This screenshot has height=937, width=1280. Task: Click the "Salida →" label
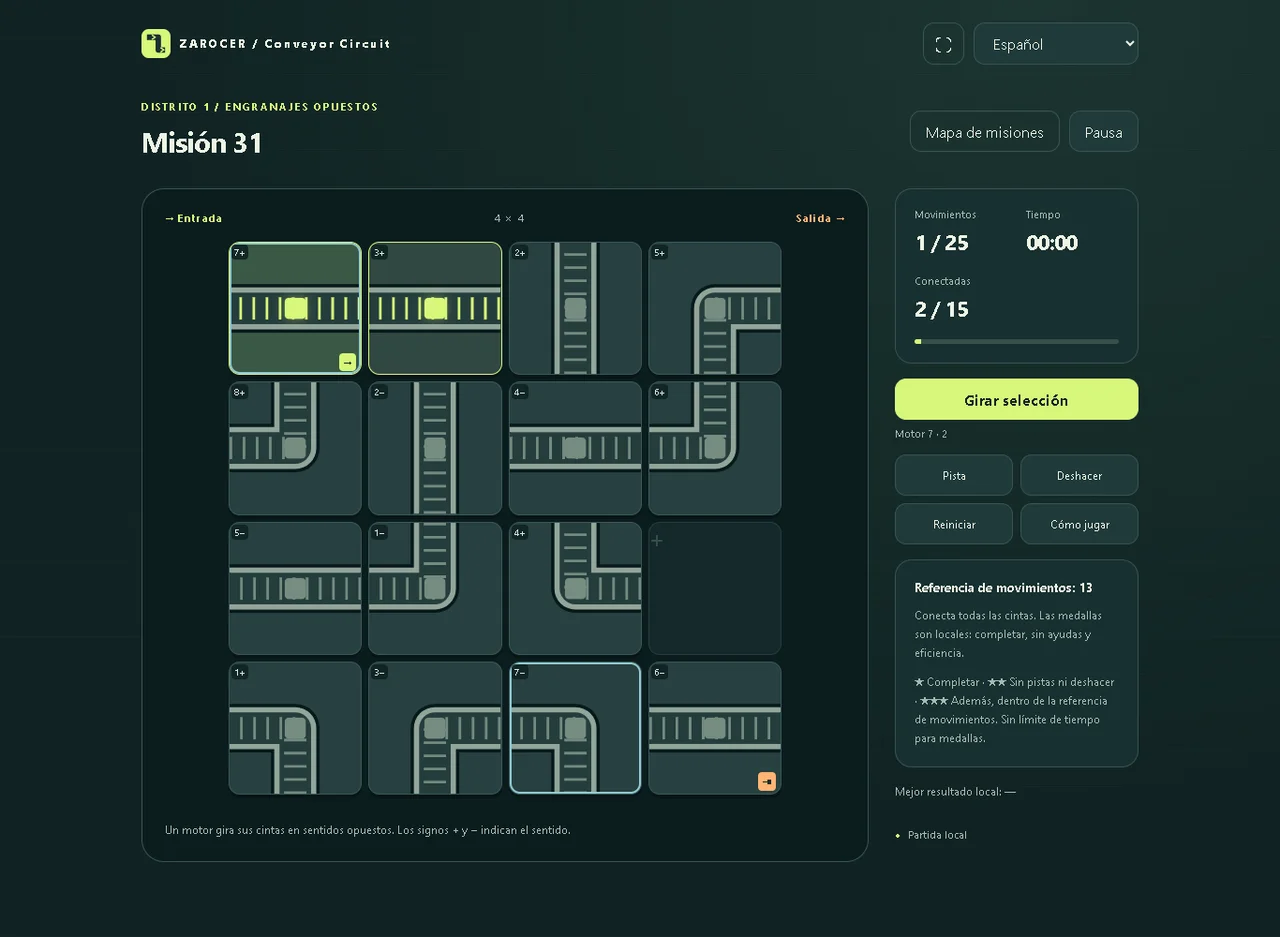click(x=821, y=218)
